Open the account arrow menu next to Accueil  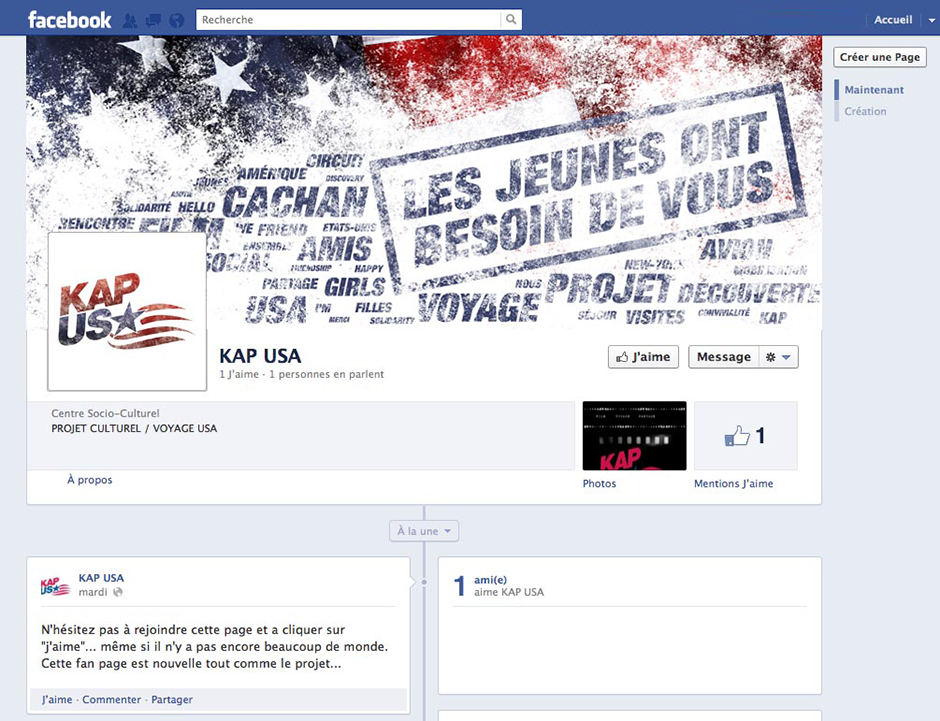pyautogui.click(x=931, y=20)
